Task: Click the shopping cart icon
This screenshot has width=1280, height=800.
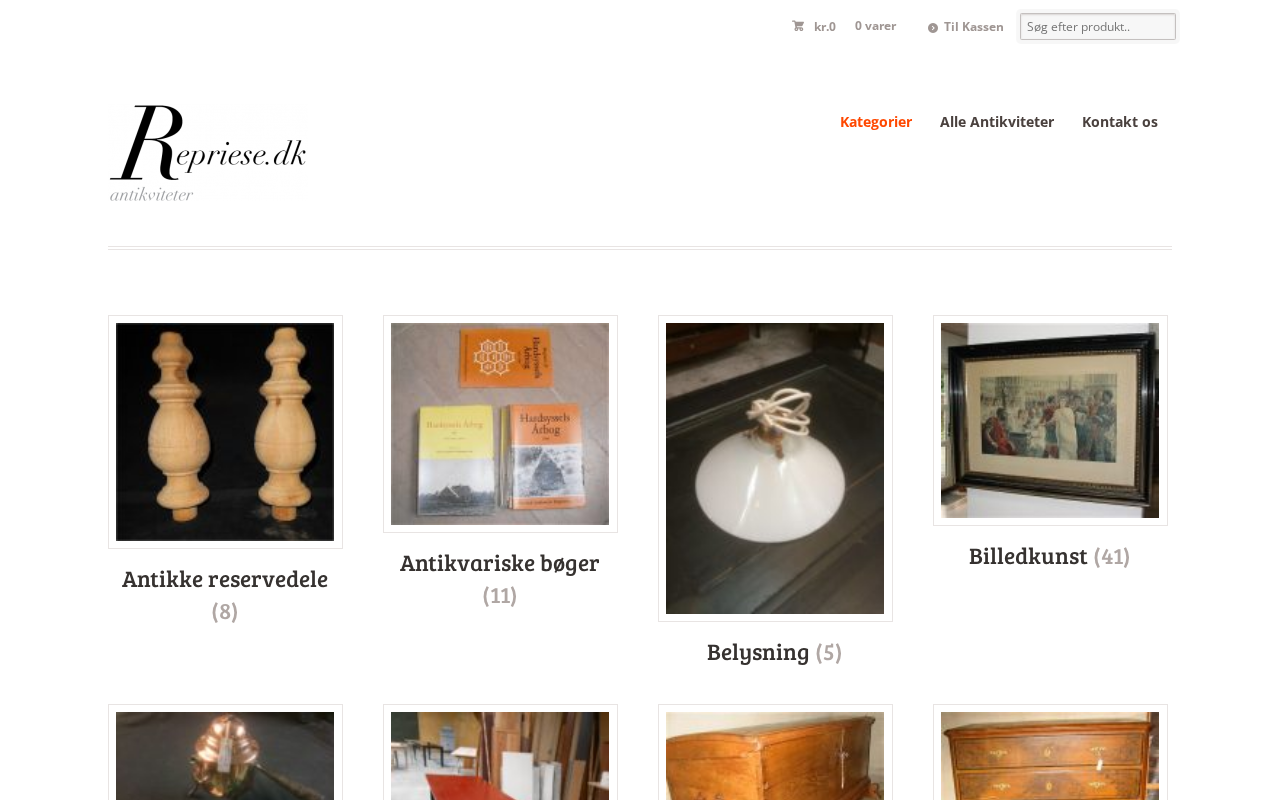Action: (798, 26)
